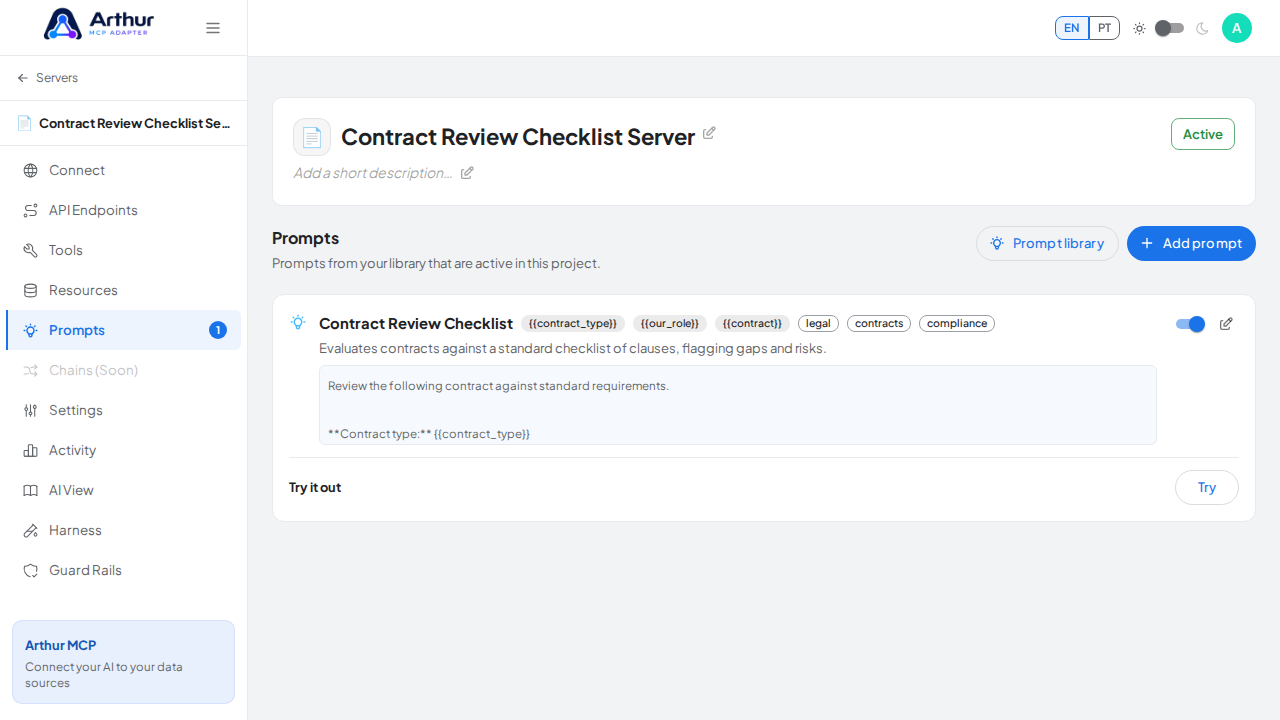Screen dimensions: 1280x720
Task: Open Resources section
Action: point(123,290)
